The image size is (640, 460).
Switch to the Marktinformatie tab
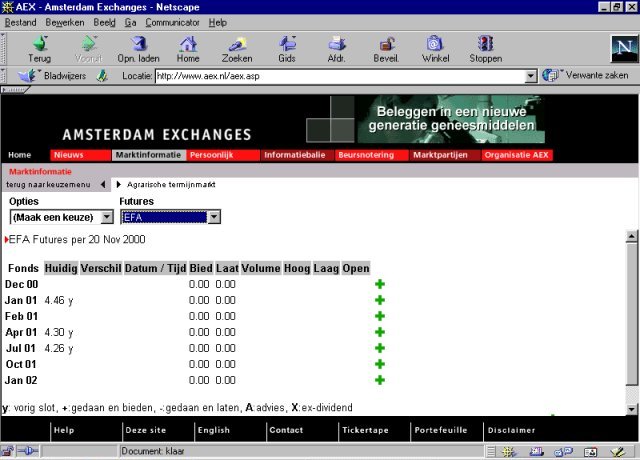tap(149, 155)
